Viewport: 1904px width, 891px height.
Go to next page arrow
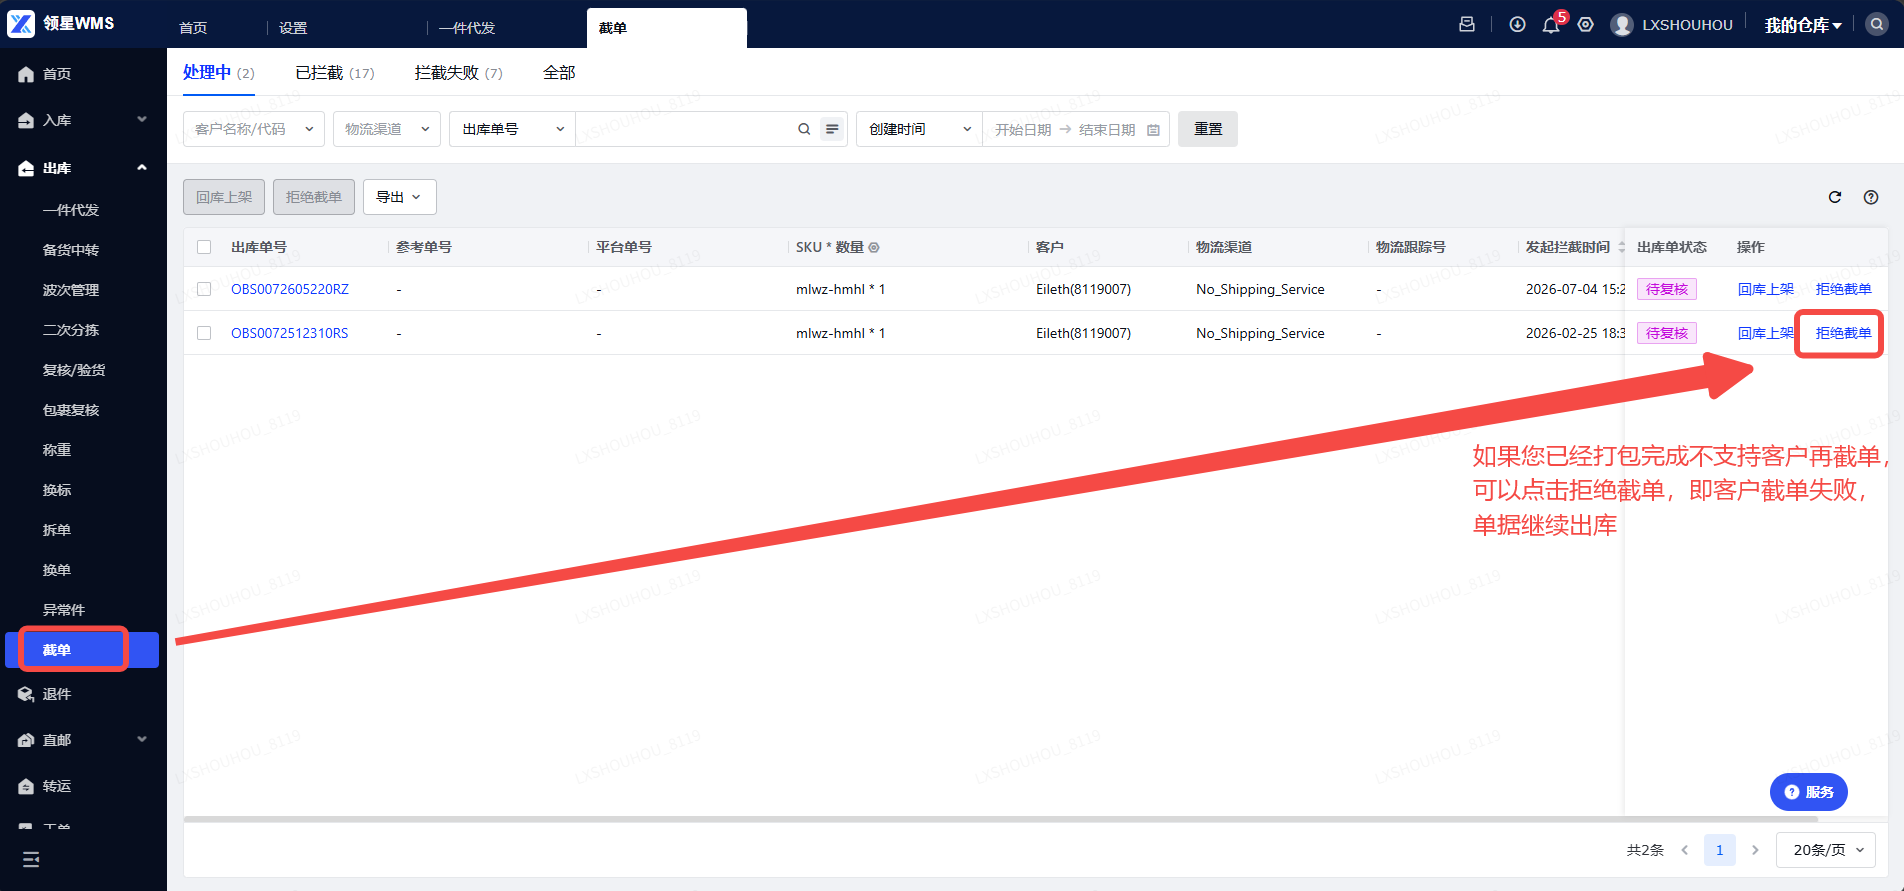coord(1755,850)
